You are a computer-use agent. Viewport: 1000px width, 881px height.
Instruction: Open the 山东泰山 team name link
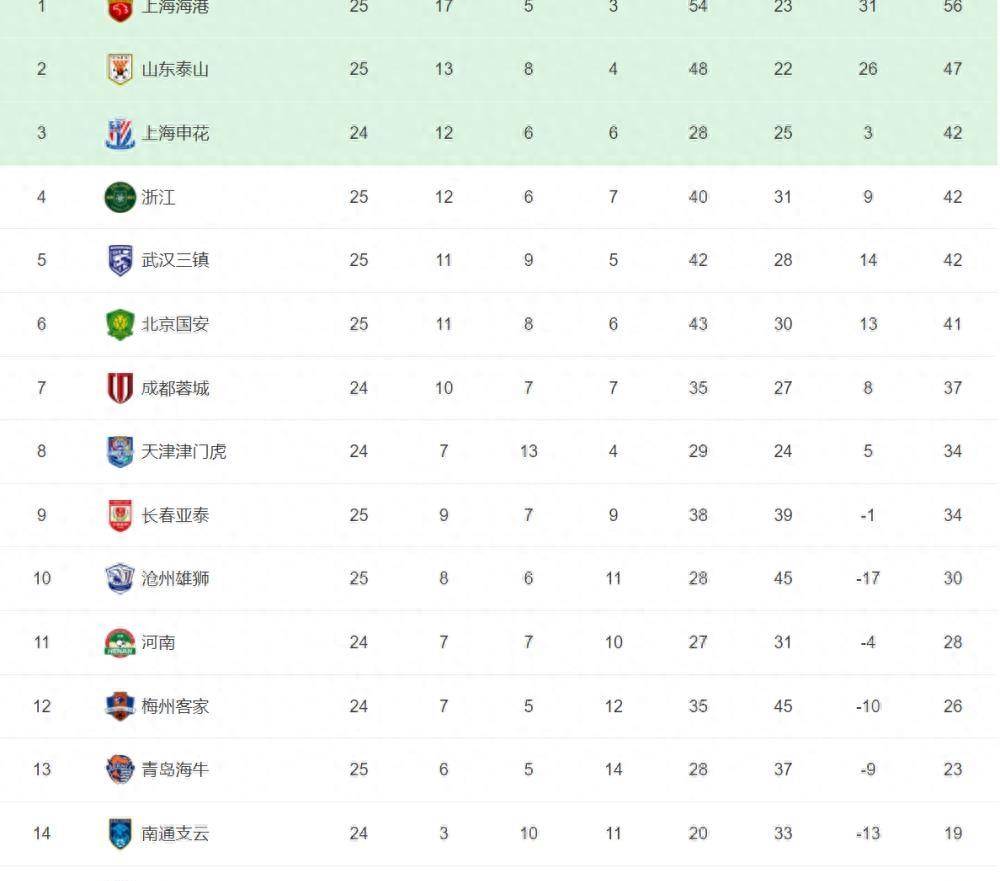175,70
